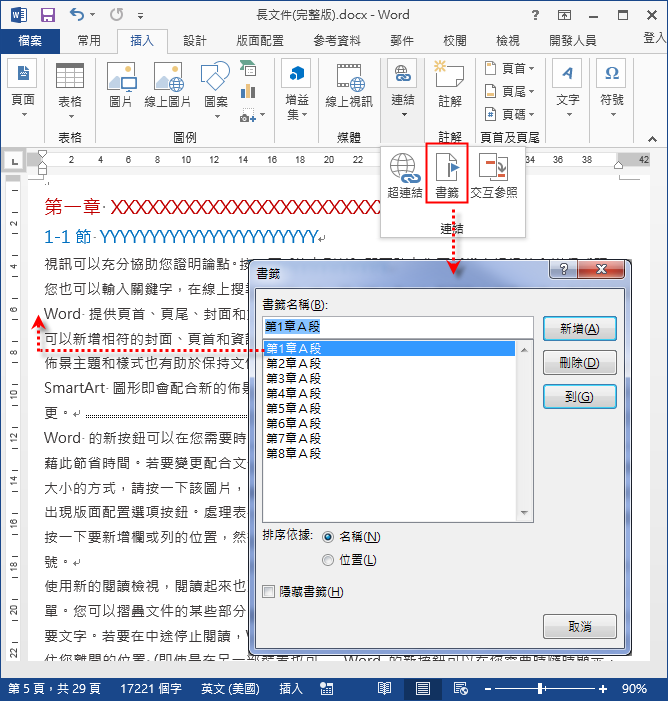Image resolution: width=668 pixels, height=701 pixels.
Task: Switch to the 常用 home tab
Action: click(89, 41)
